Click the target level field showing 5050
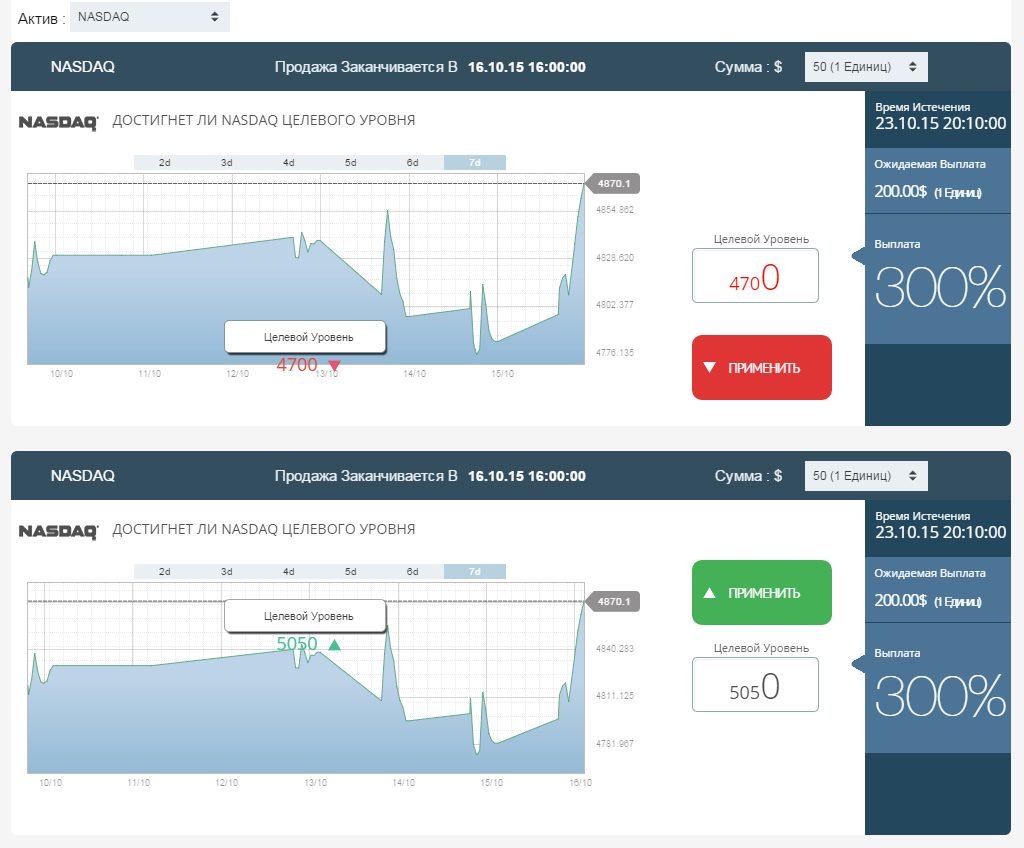Image resolution: width=1024 pixels, height=848 pixels. pyautogui.click(x=755, y=685)
